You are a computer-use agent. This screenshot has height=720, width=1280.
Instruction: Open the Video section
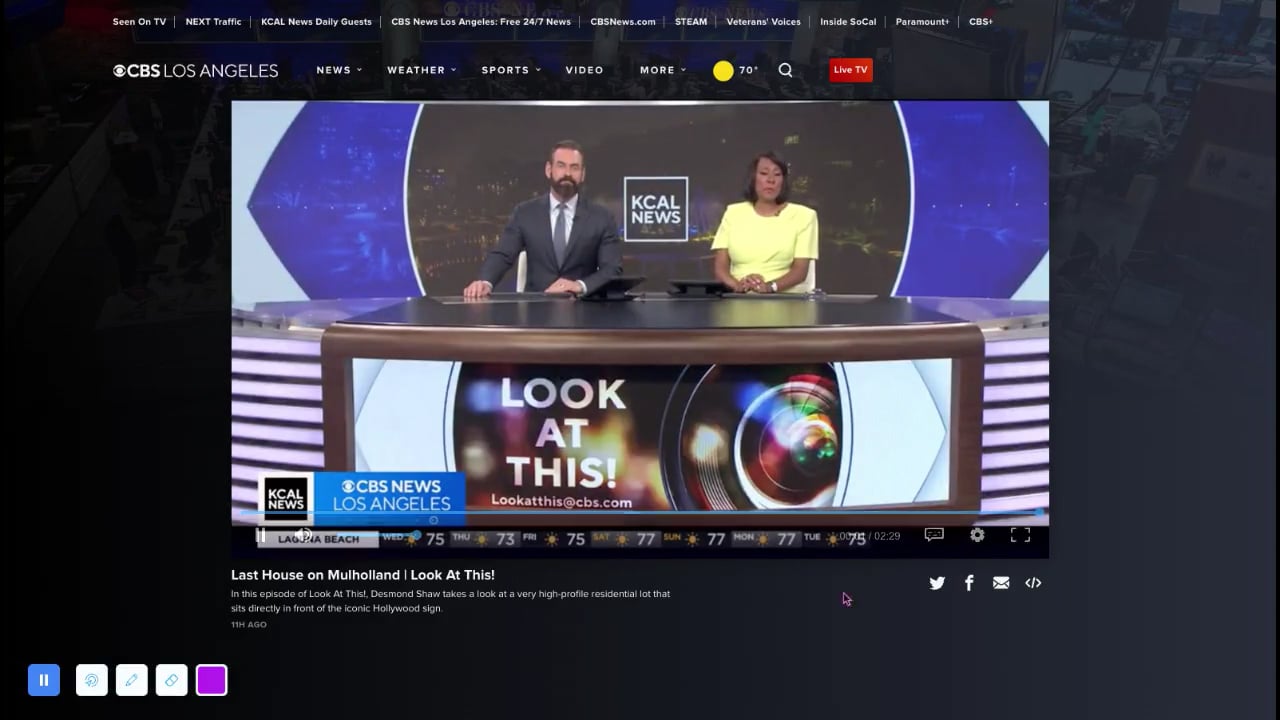(x=584, y=70)
